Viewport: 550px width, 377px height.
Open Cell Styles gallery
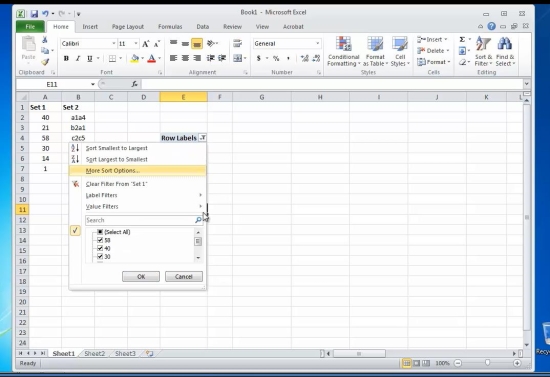400,51
